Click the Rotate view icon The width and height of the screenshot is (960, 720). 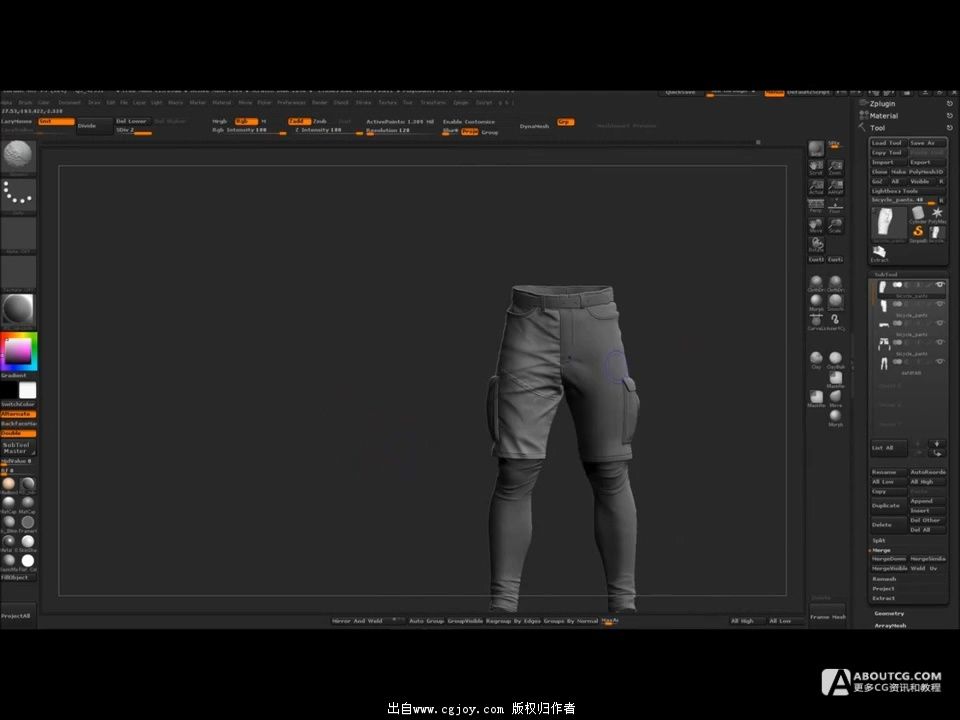click(816, 245)
